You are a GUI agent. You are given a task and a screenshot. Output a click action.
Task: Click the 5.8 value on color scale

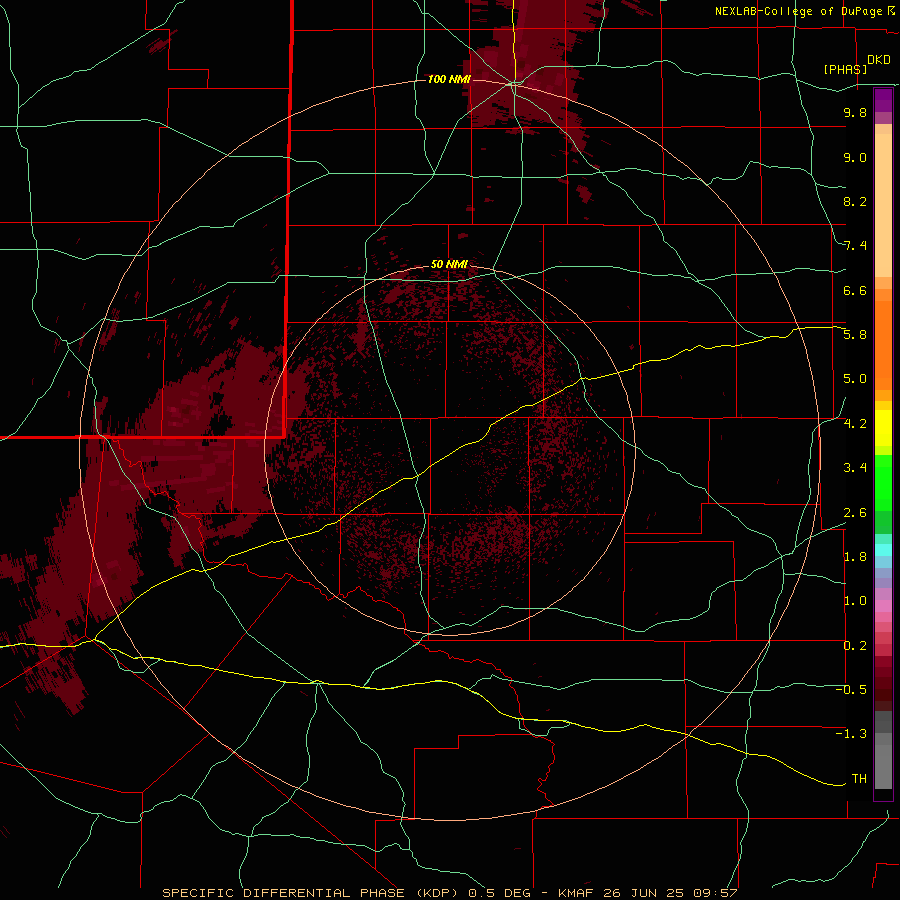[855, 335]
